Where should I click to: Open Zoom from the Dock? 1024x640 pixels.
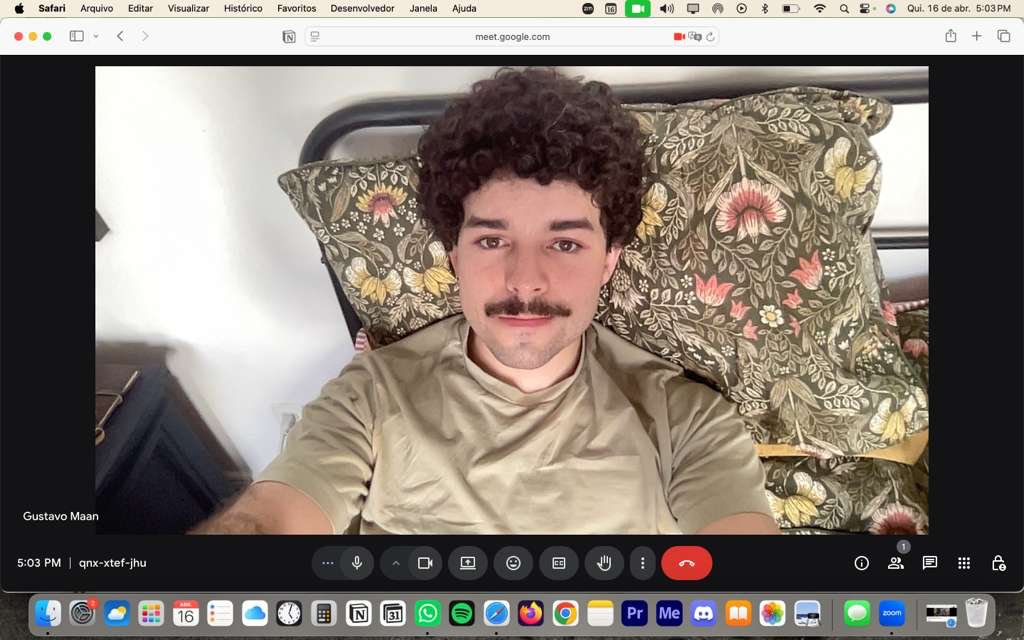point(891,613)
